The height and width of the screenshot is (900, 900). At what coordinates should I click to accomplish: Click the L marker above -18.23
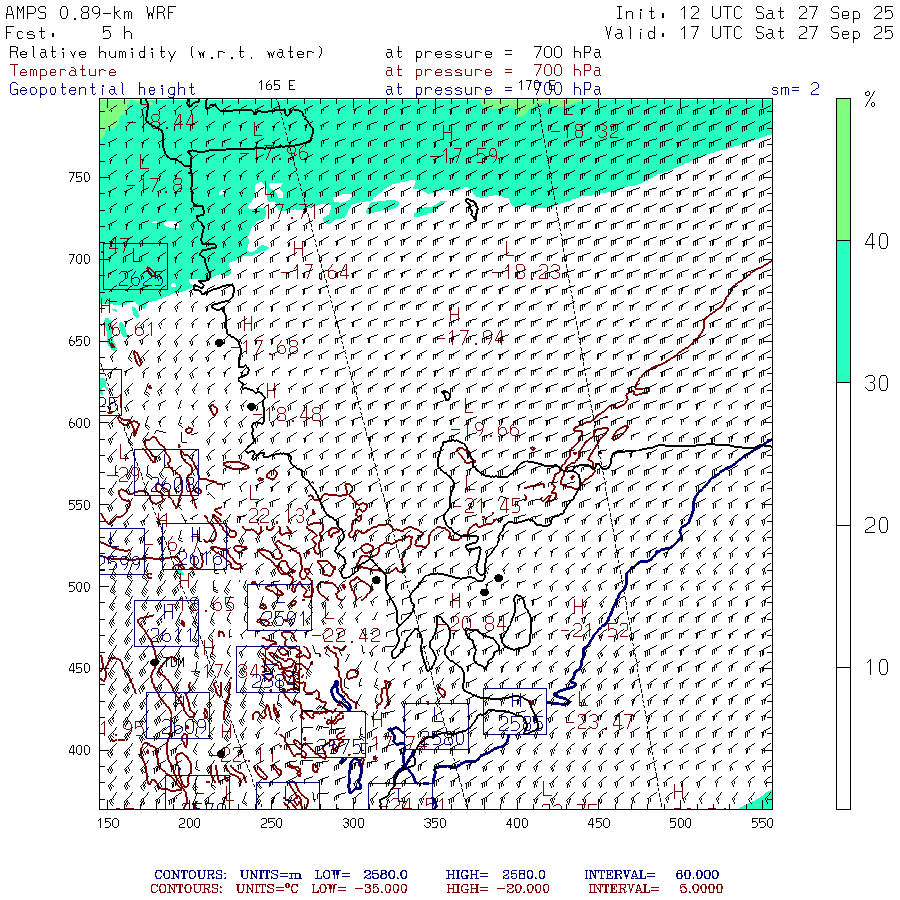[508, 248]
